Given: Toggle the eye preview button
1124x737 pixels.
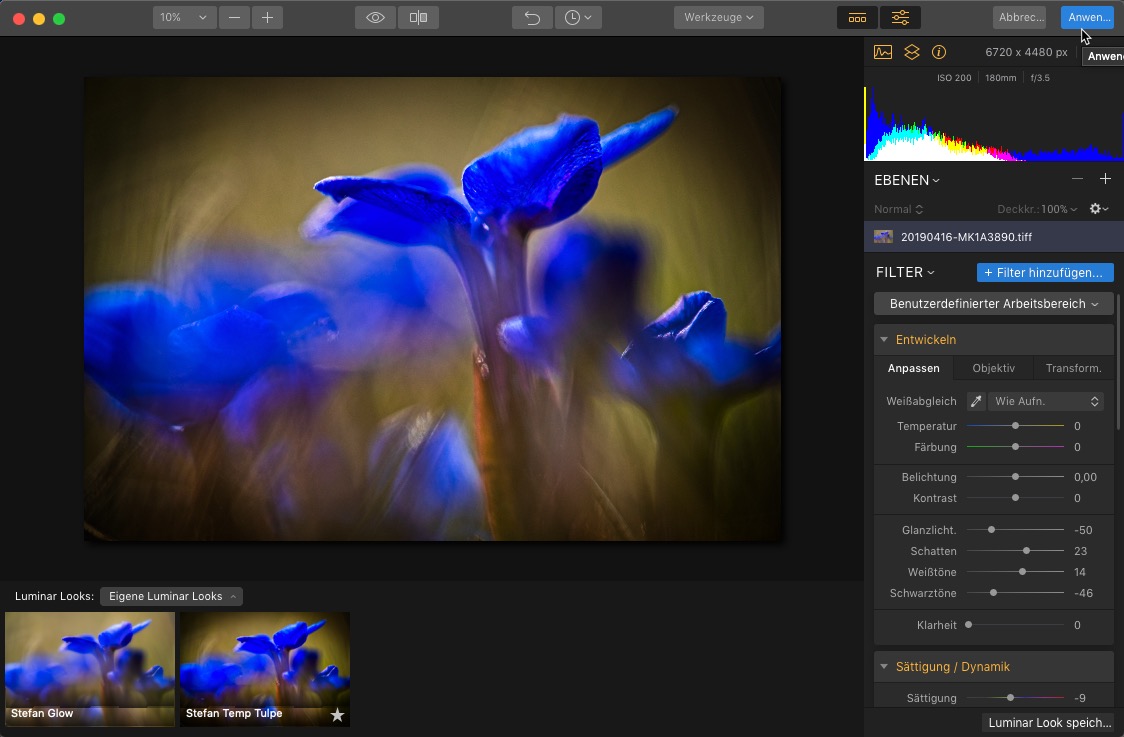Looking at the screenshot, I should [375, 18].
